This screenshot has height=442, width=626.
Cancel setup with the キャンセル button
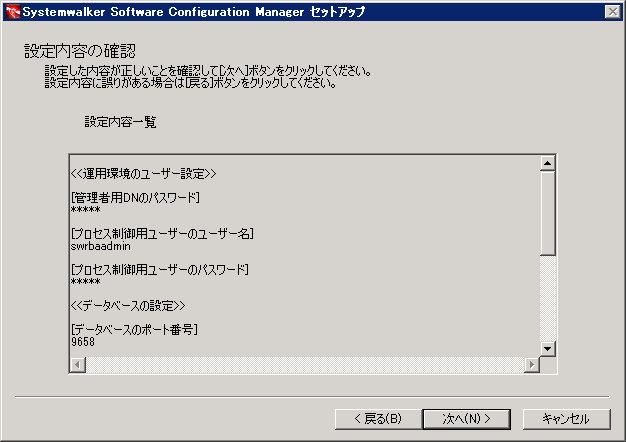[x=566, y=419]
